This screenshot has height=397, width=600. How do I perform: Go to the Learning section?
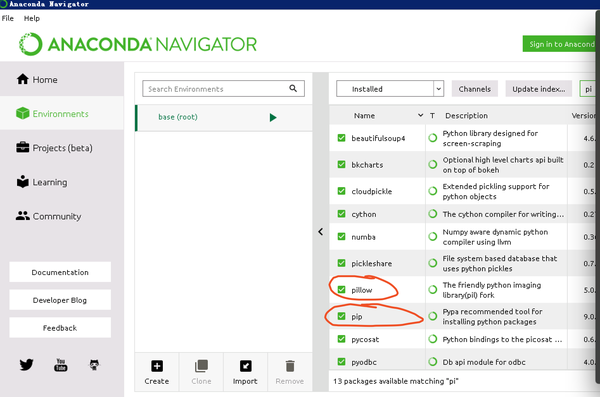point(42,182)
